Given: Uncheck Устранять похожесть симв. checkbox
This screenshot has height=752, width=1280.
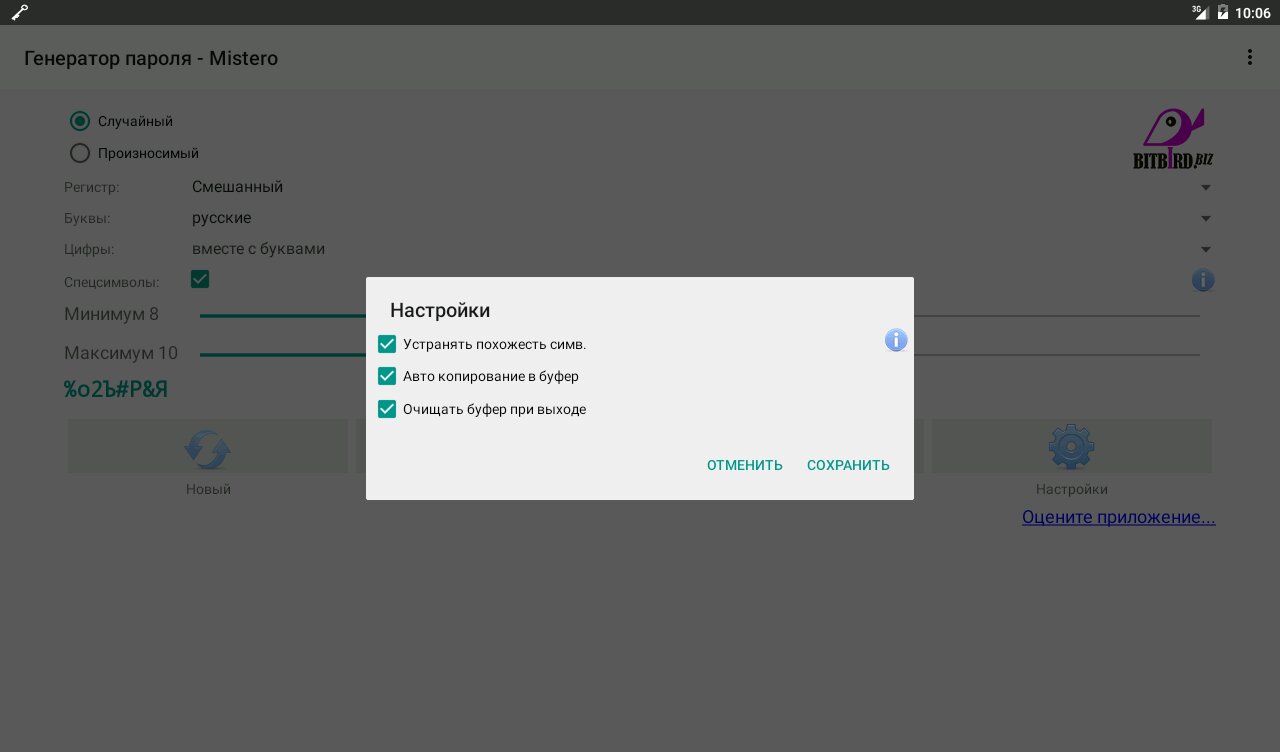Looking at the screenshot, I should pos(387,344).
